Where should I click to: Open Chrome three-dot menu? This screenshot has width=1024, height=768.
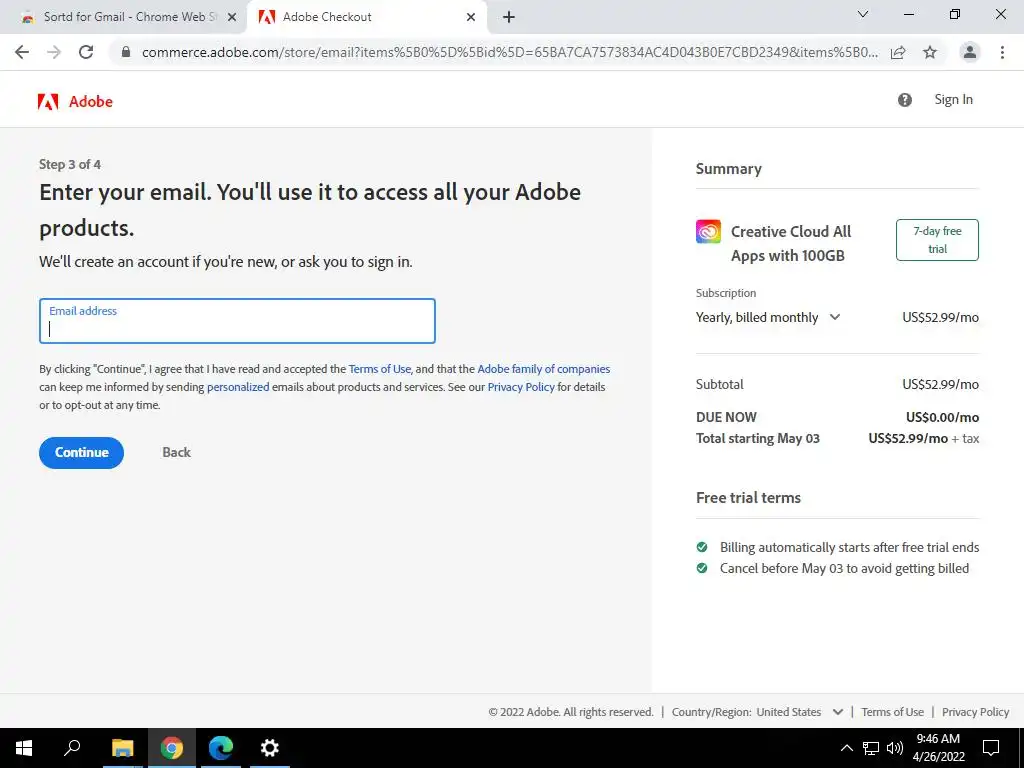tap(1002, 52)
